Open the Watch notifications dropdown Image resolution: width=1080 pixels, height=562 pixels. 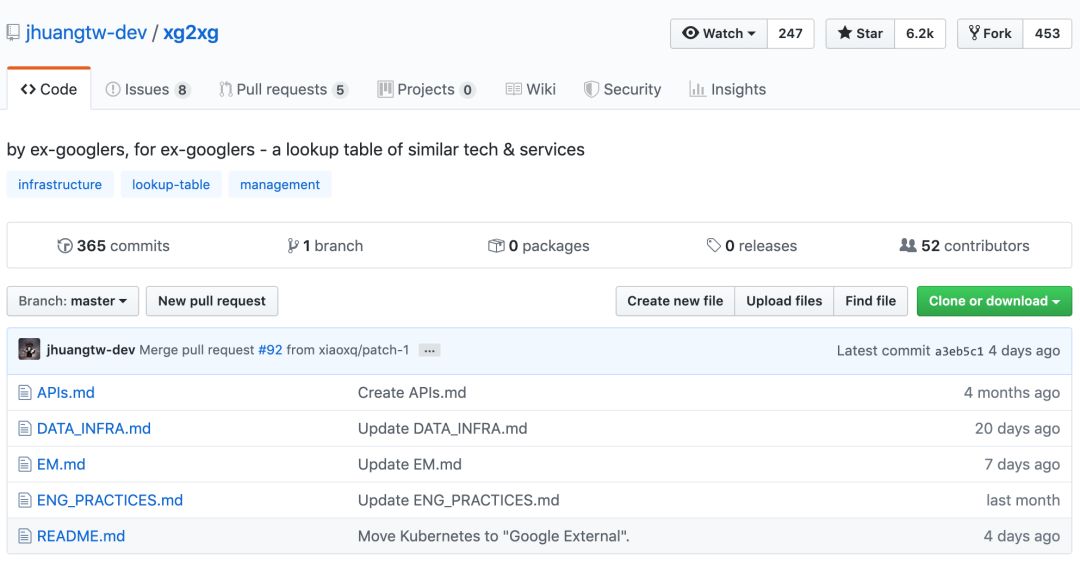coord(719,33)
